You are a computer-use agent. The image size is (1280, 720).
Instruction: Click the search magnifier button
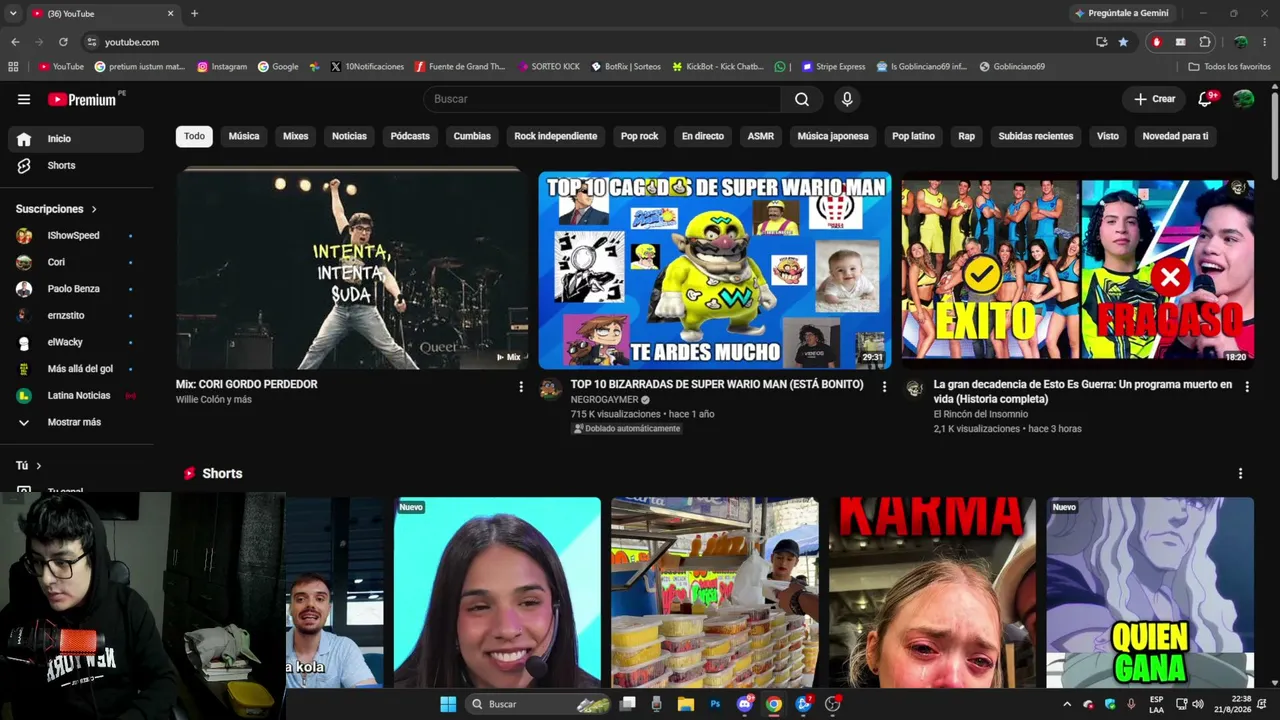[802, 99]
